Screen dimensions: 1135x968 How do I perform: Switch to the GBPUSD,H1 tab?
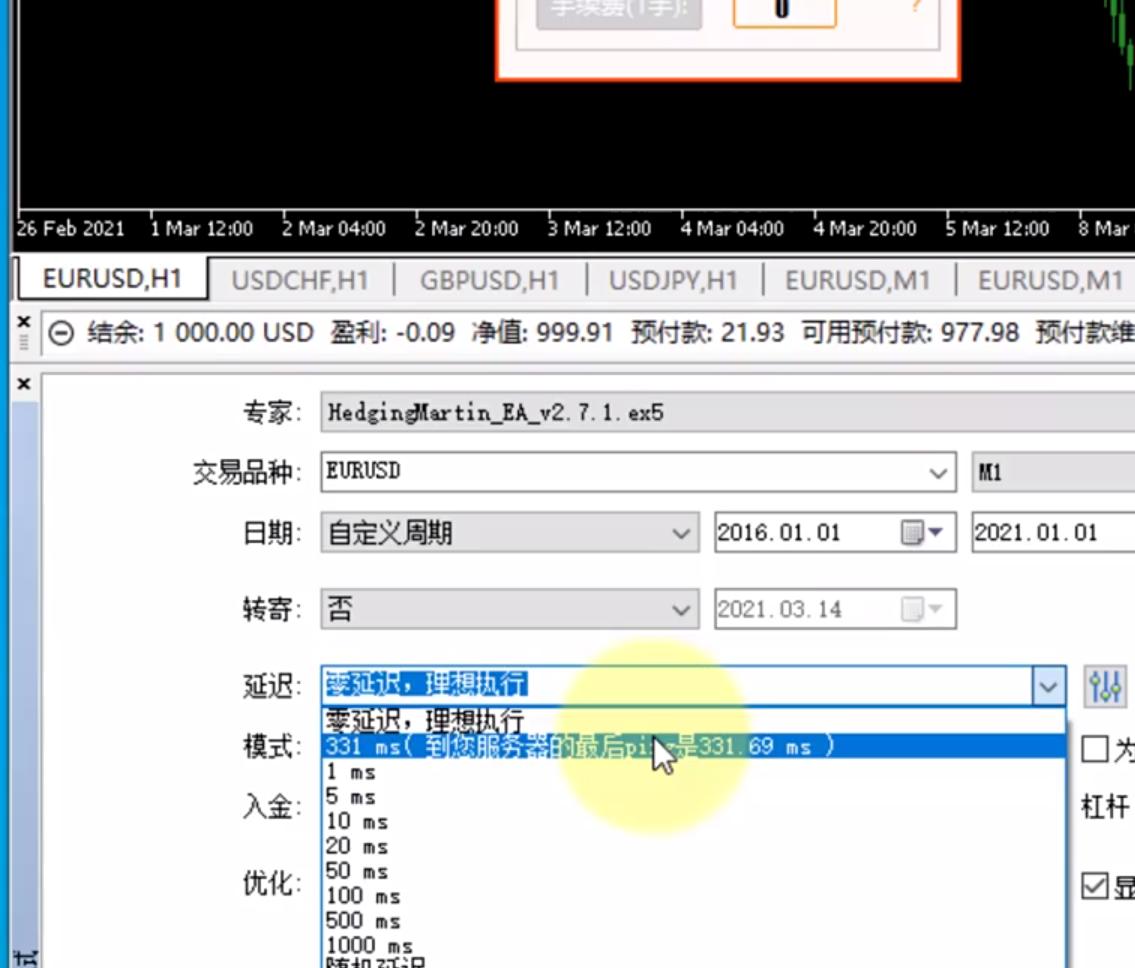[489, 281]
